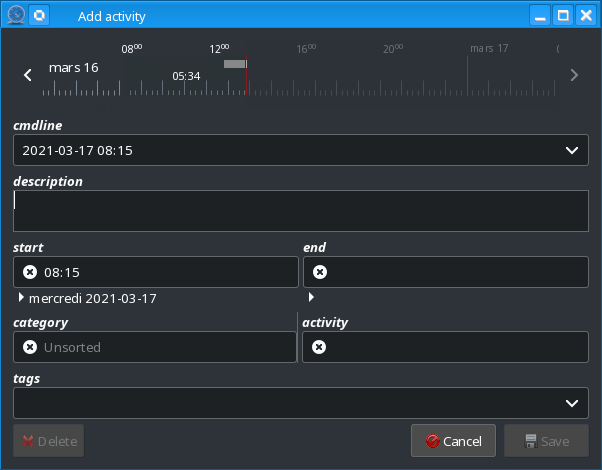Click the 20:00 hour label on timeline
Viewport: 602px width, 470px height.
pyautogui.click(x=393, y=48)
